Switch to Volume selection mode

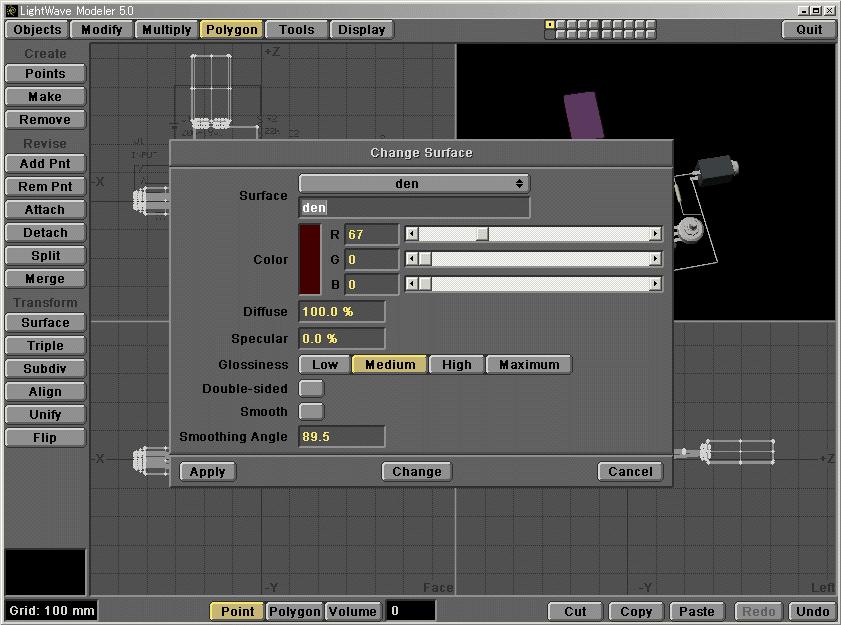coord(353,611)
